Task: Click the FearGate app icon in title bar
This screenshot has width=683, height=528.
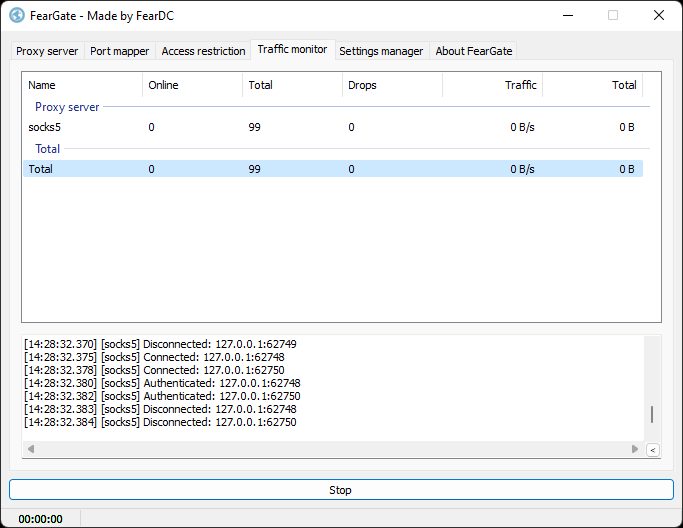Action: [17, 16]
